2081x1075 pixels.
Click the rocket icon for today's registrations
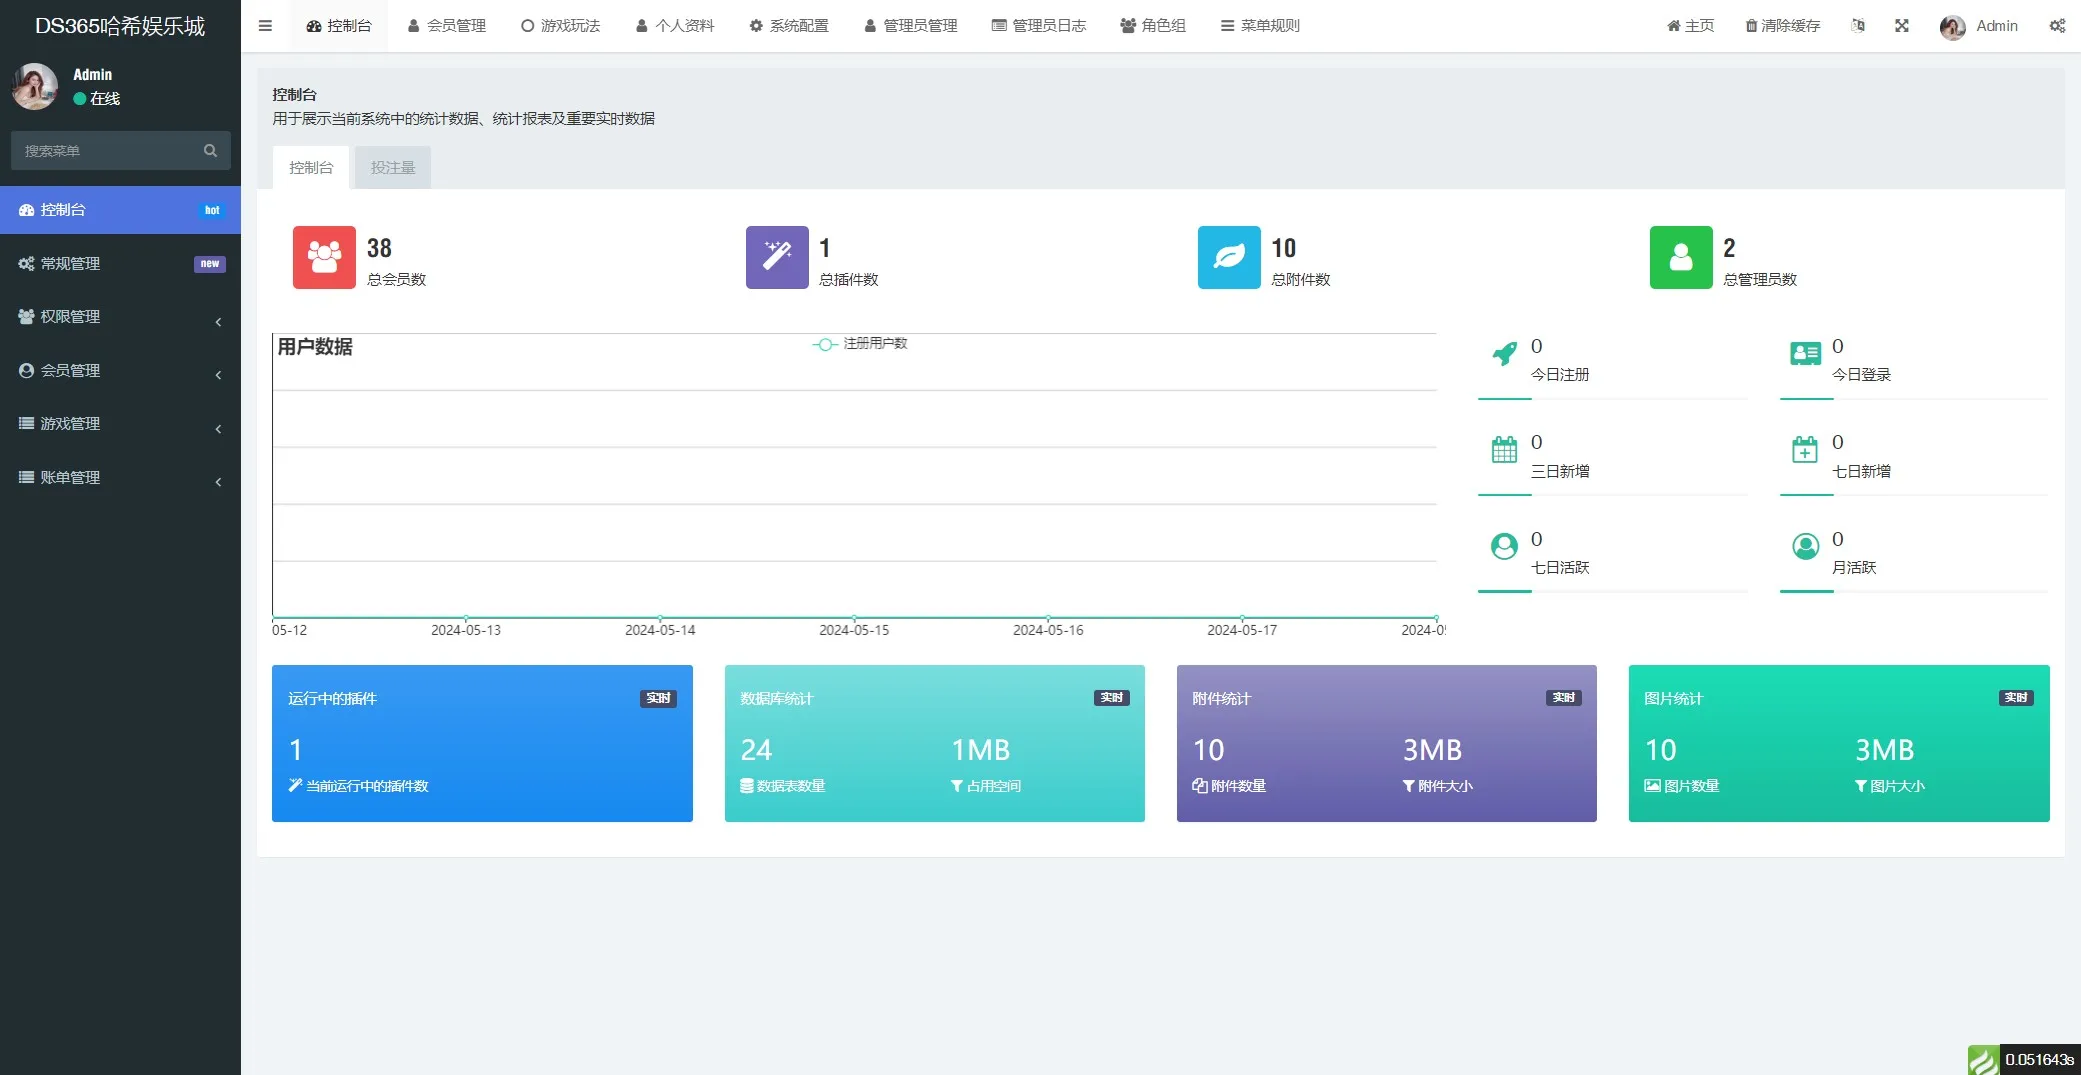(x=1504, y=354)
